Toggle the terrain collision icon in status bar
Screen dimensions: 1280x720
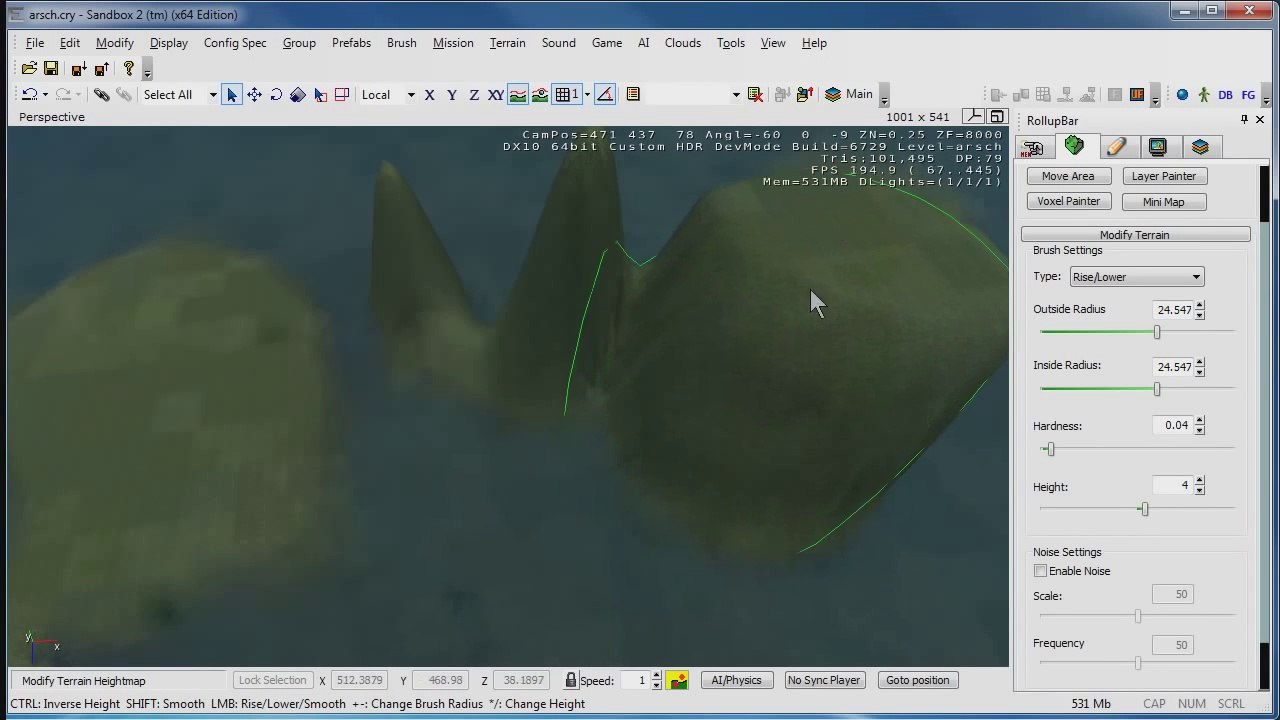(678, 681)
